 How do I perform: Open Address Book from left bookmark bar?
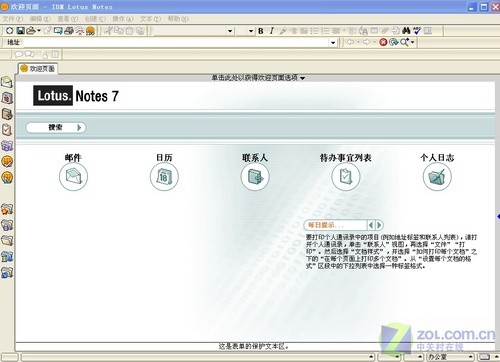[7, 114]
